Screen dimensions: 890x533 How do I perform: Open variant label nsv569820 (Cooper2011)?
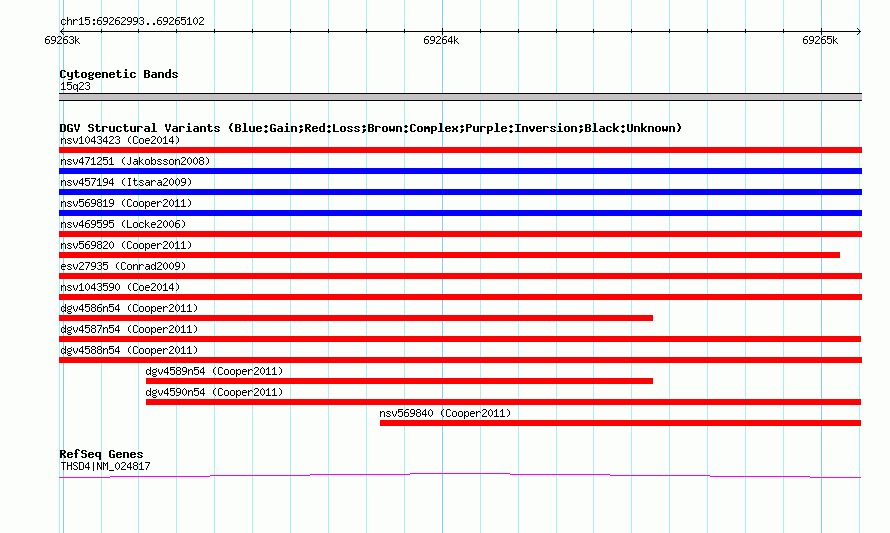(126, 245)
